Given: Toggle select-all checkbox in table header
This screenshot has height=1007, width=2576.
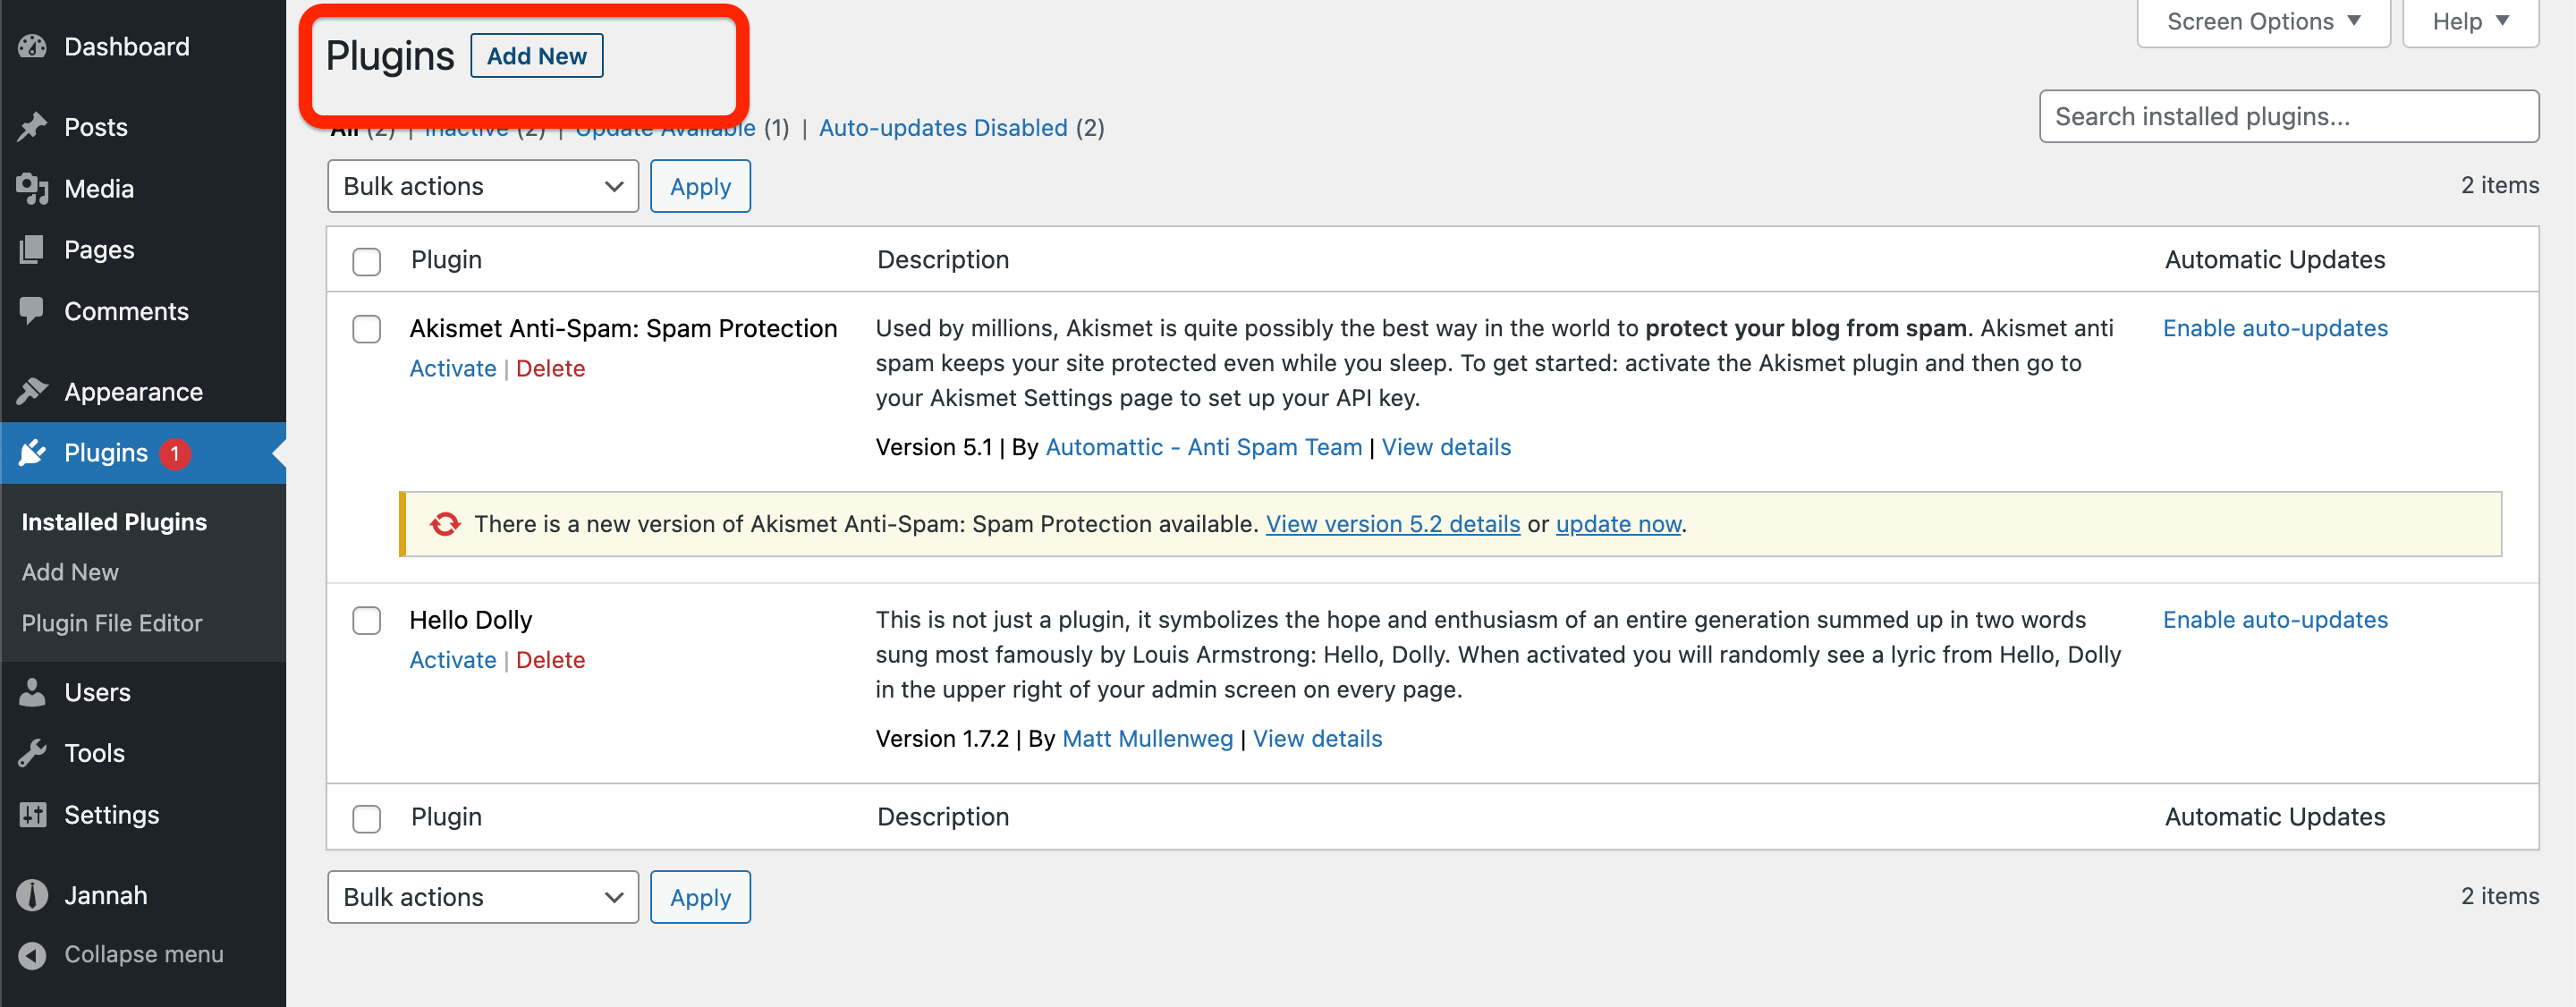Looking at the screenshot, I should tap(367, 261).
